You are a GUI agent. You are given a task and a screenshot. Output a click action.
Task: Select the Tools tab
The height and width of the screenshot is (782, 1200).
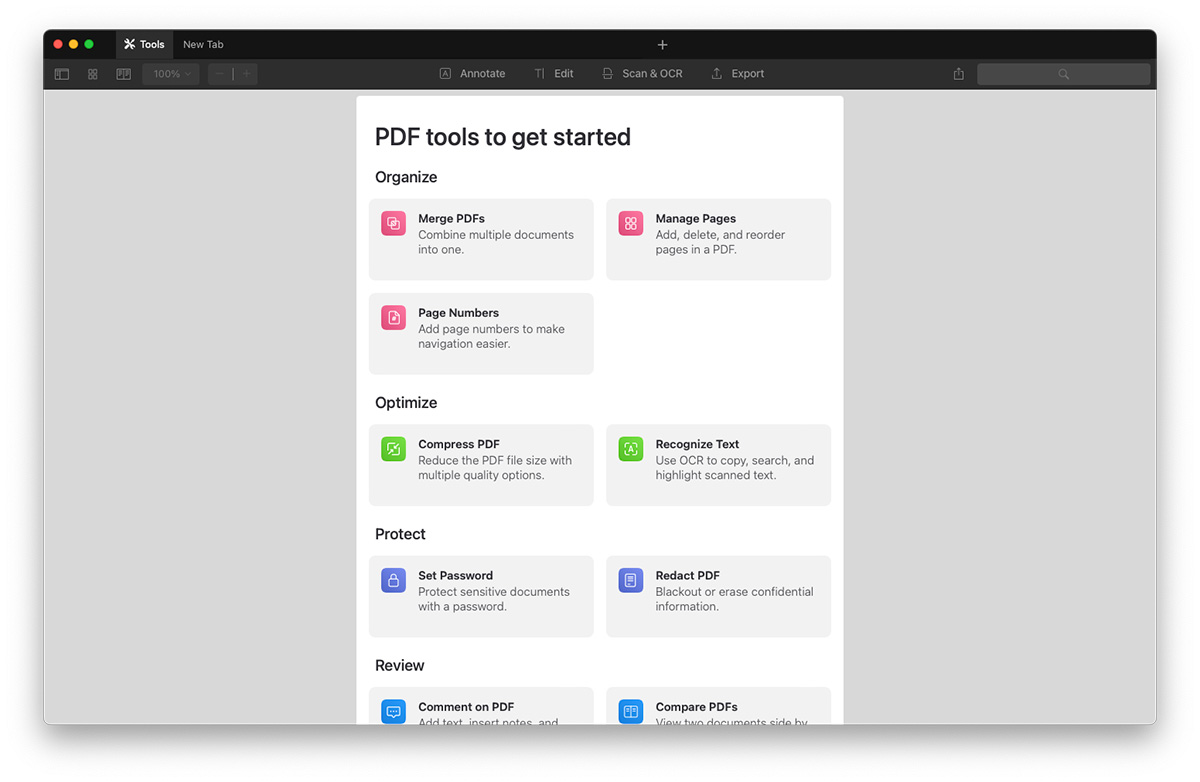(144, 45)
